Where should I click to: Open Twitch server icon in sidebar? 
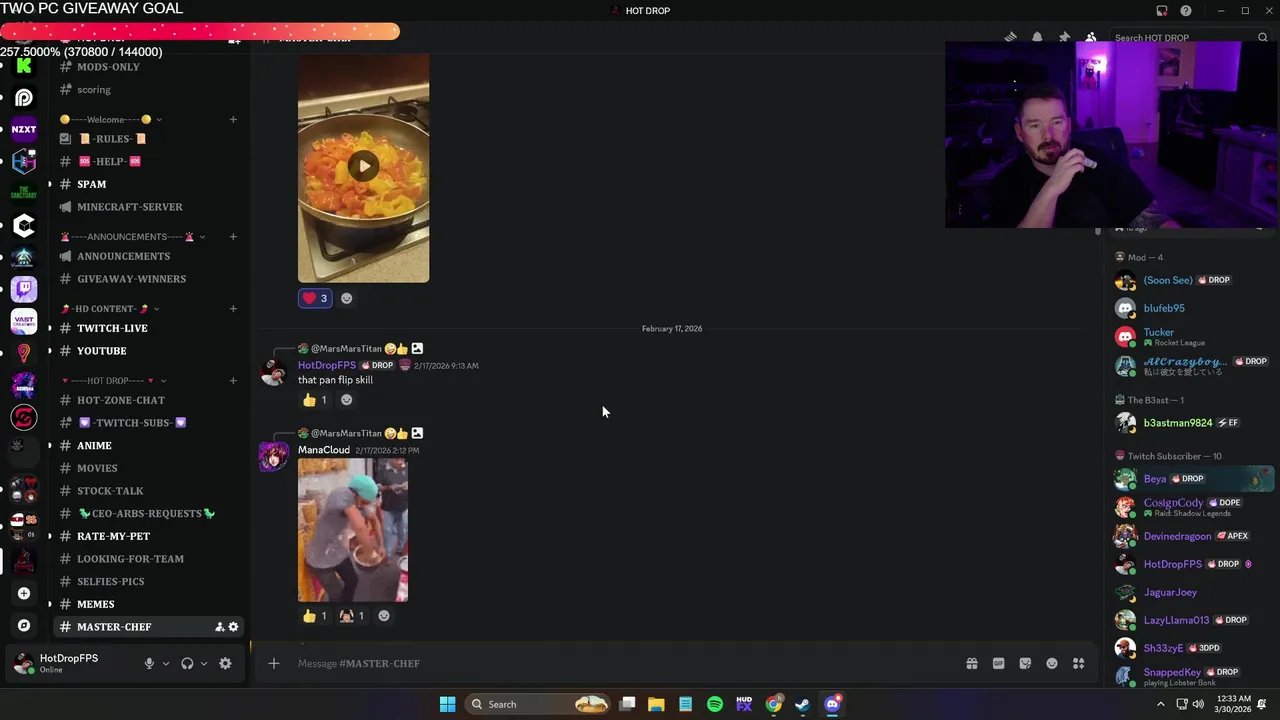24,289
